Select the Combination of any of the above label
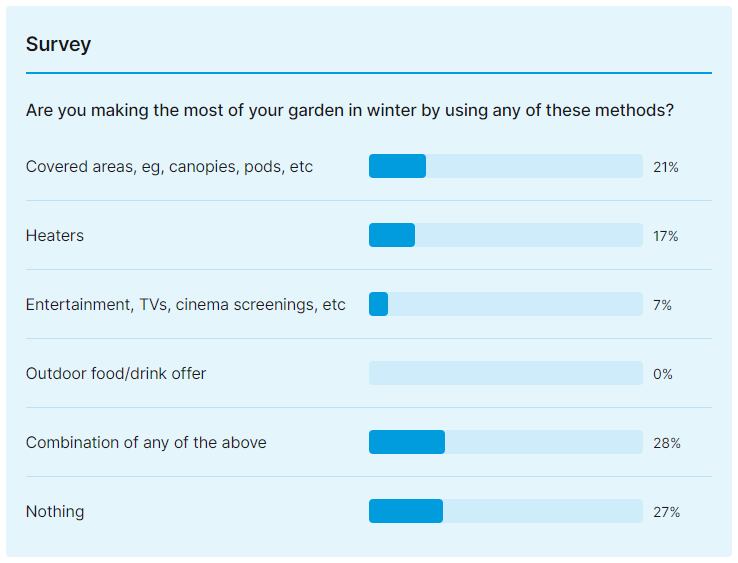The height and width of the screenshot is (563, 738). (146, 443)
